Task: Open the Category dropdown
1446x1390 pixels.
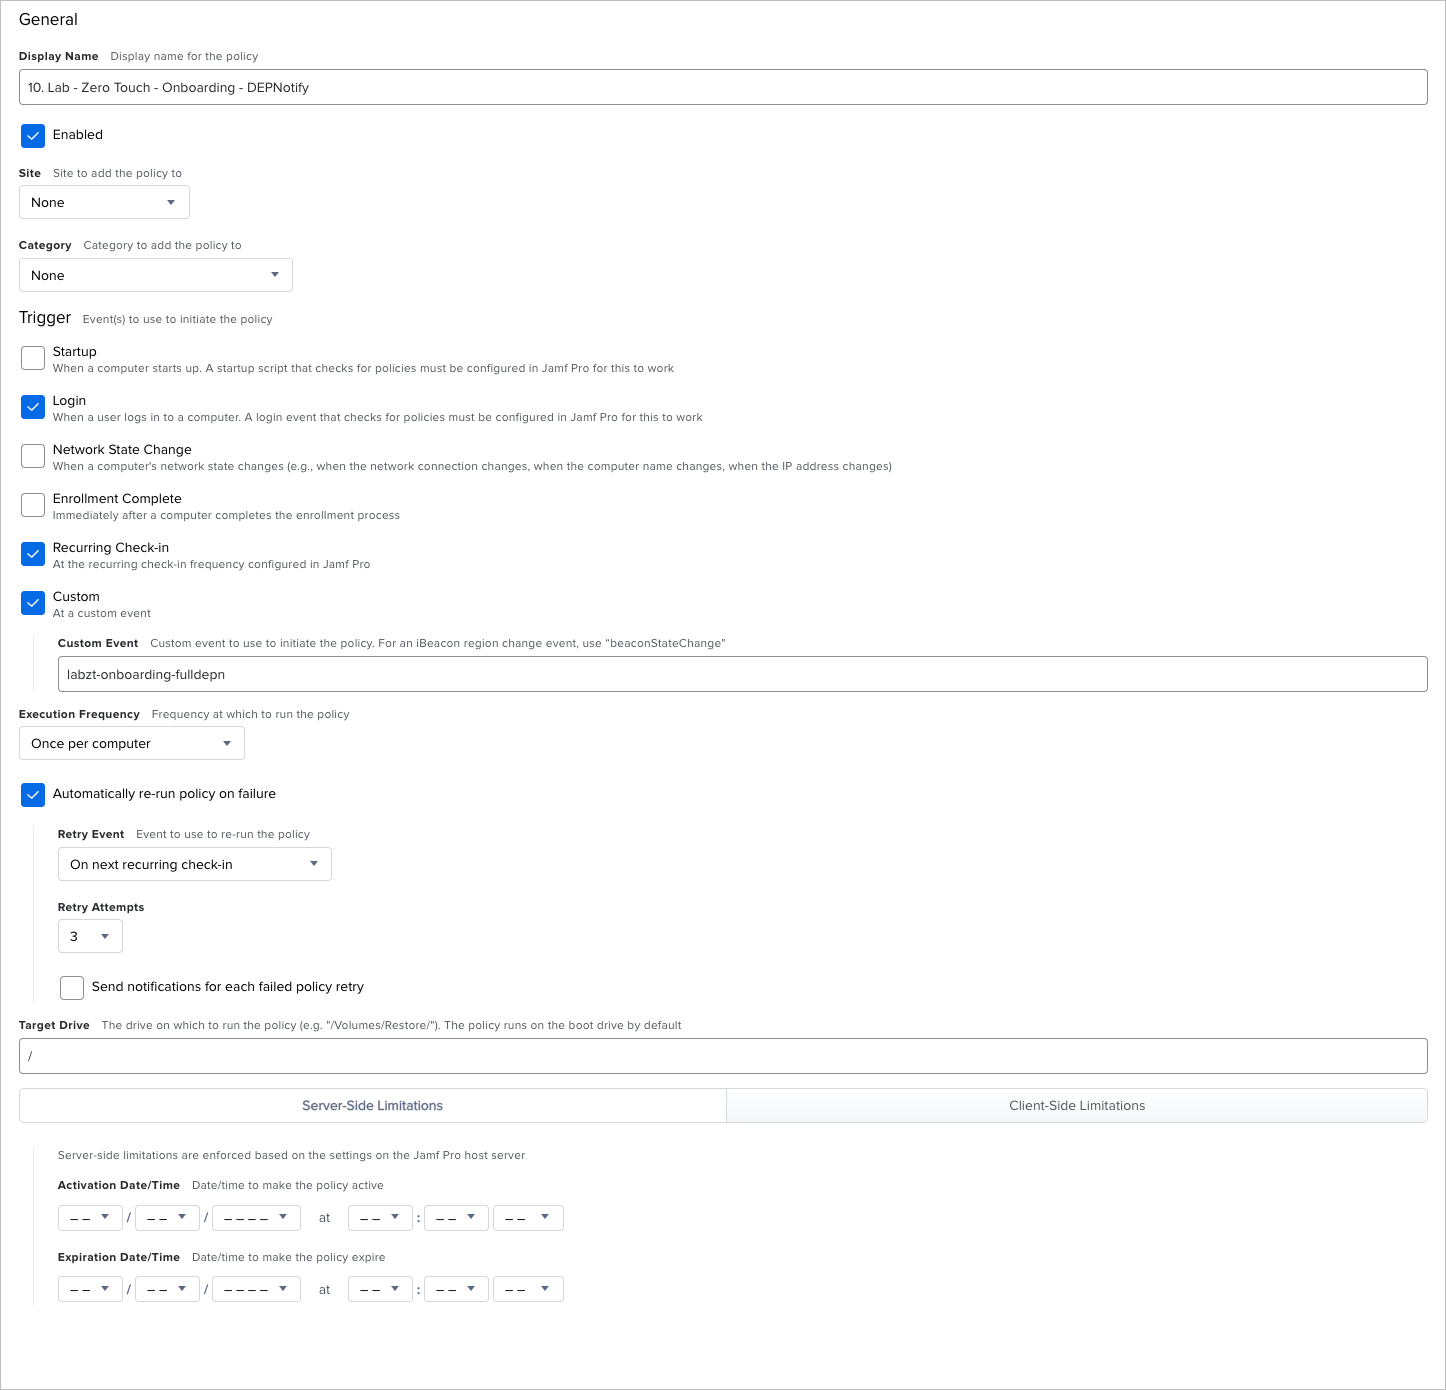Action: (156, 275)
